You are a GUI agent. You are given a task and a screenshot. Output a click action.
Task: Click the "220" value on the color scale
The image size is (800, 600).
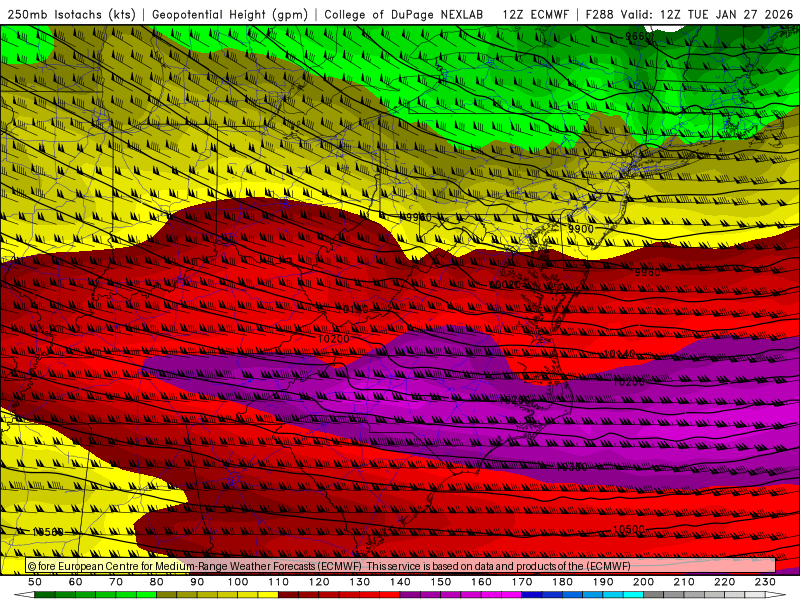click(724, 582)
